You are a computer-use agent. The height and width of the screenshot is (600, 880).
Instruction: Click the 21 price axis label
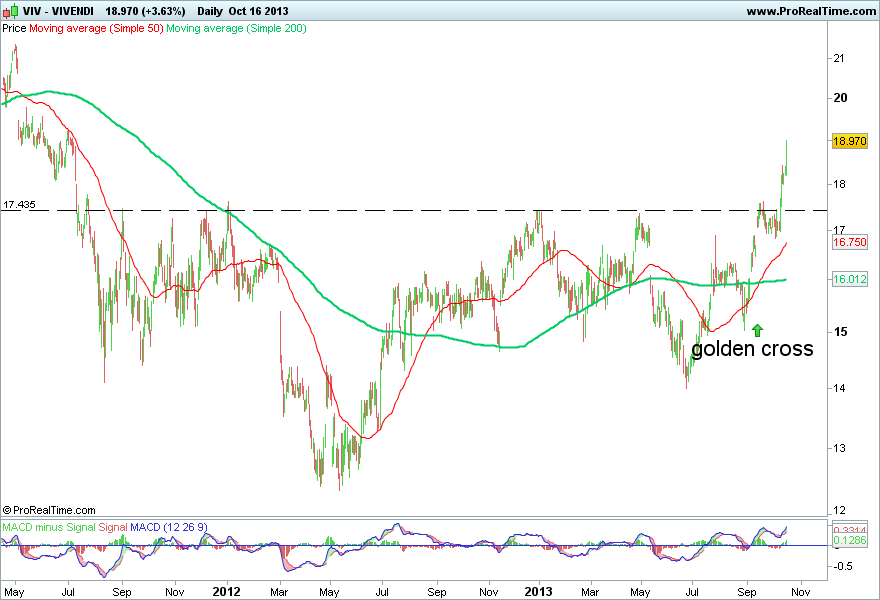pyautogui.click(x=839, y=58)
